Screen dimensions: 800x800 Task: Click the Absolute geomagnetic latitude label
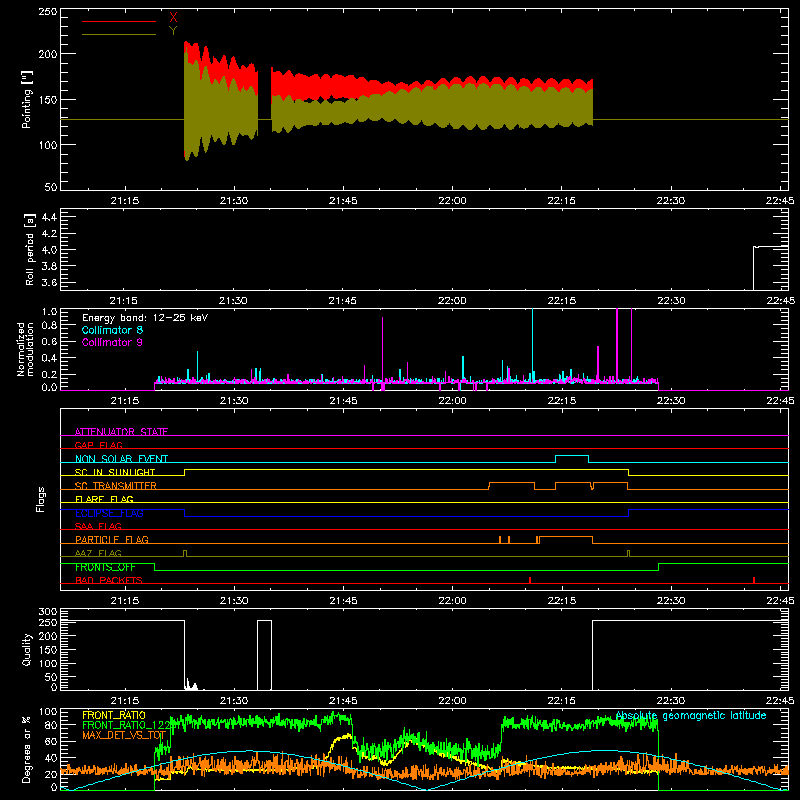click(691, 715)
